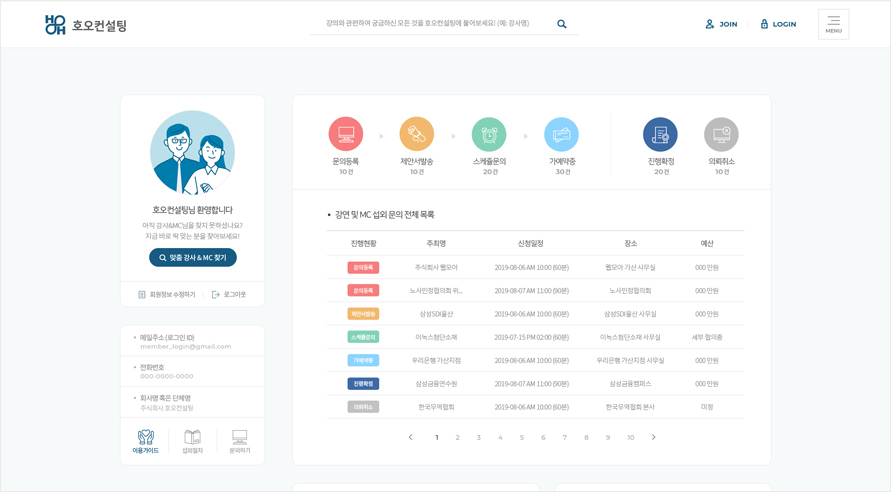Click the gray 의뢰취소 status icon
The height and width of the screenshot is (492, 891).
[x=721, y=135]
